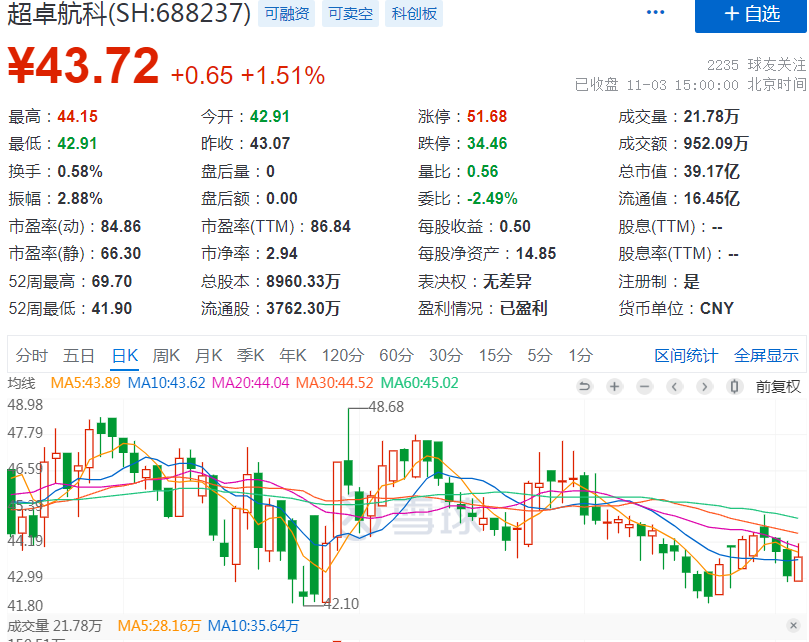This screenshot has width=809, height=642.
Task: Select the 15分 interval tab
Action: (495, 356)
